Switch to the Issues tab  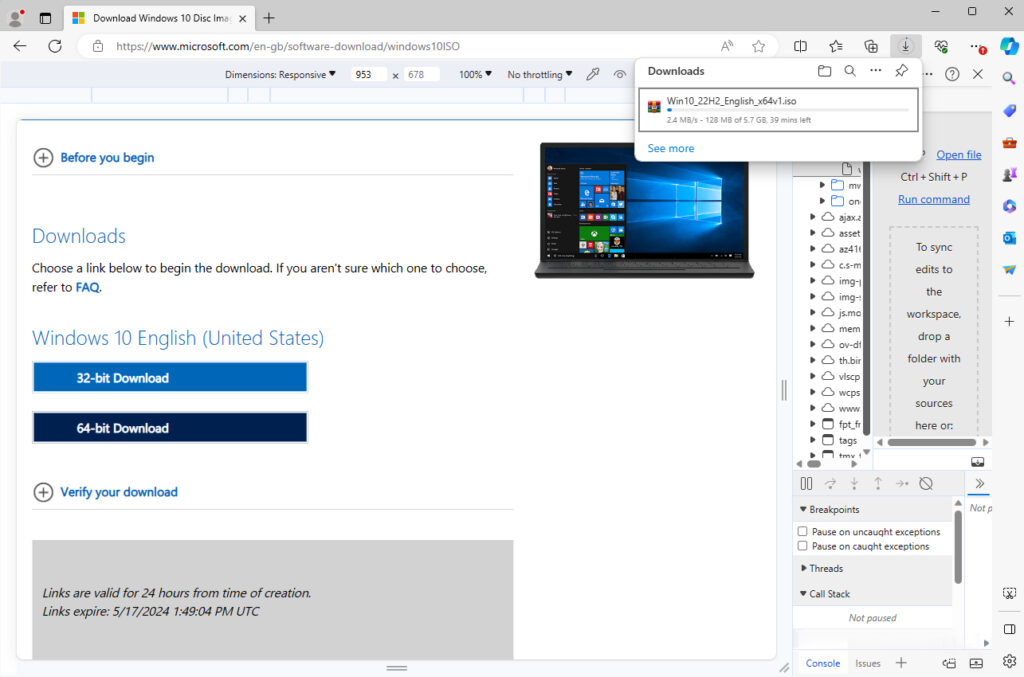click(x=867, y=662)
